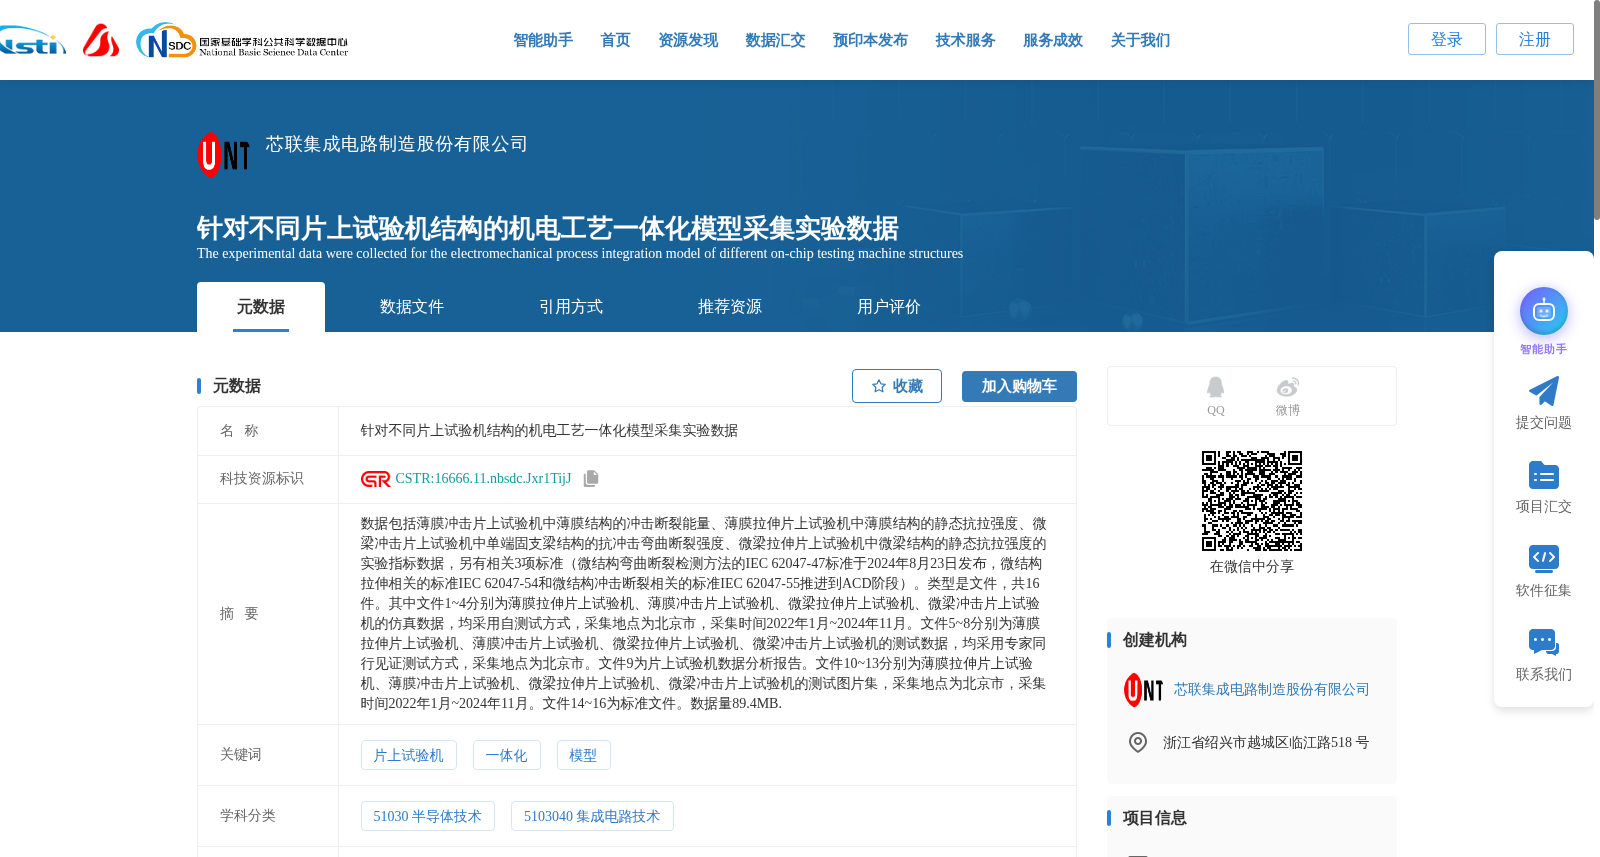The height and width of the screenshot is (857, 1600).
Task: Click the red flame-shaped logo
Action: click(x=101, y=41)
